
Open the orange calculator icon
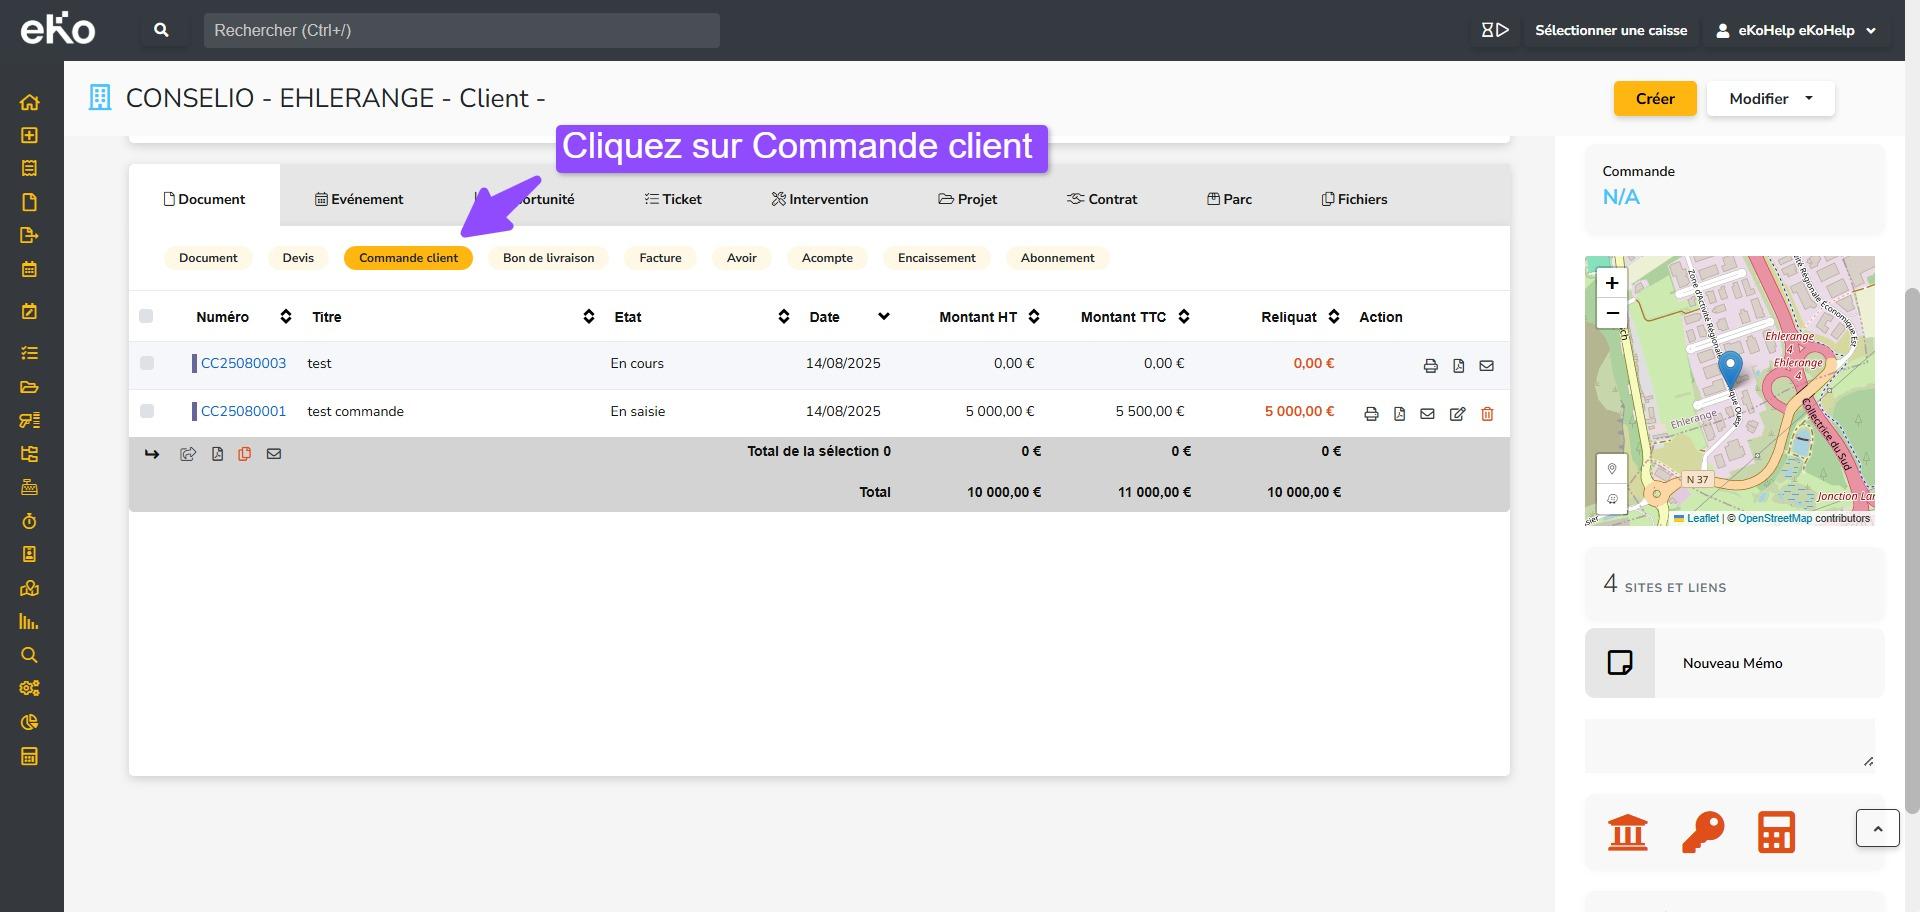[1776, 832]
